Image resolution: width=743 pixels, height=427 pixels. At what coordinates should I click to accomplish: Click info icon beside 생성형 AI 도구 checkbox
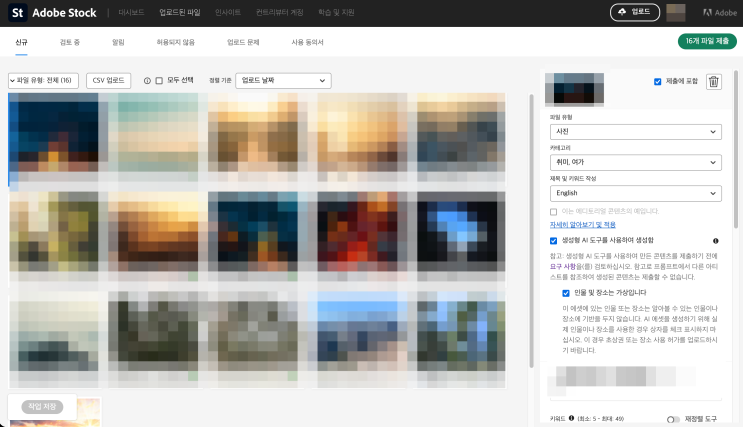tap(716, 241)
